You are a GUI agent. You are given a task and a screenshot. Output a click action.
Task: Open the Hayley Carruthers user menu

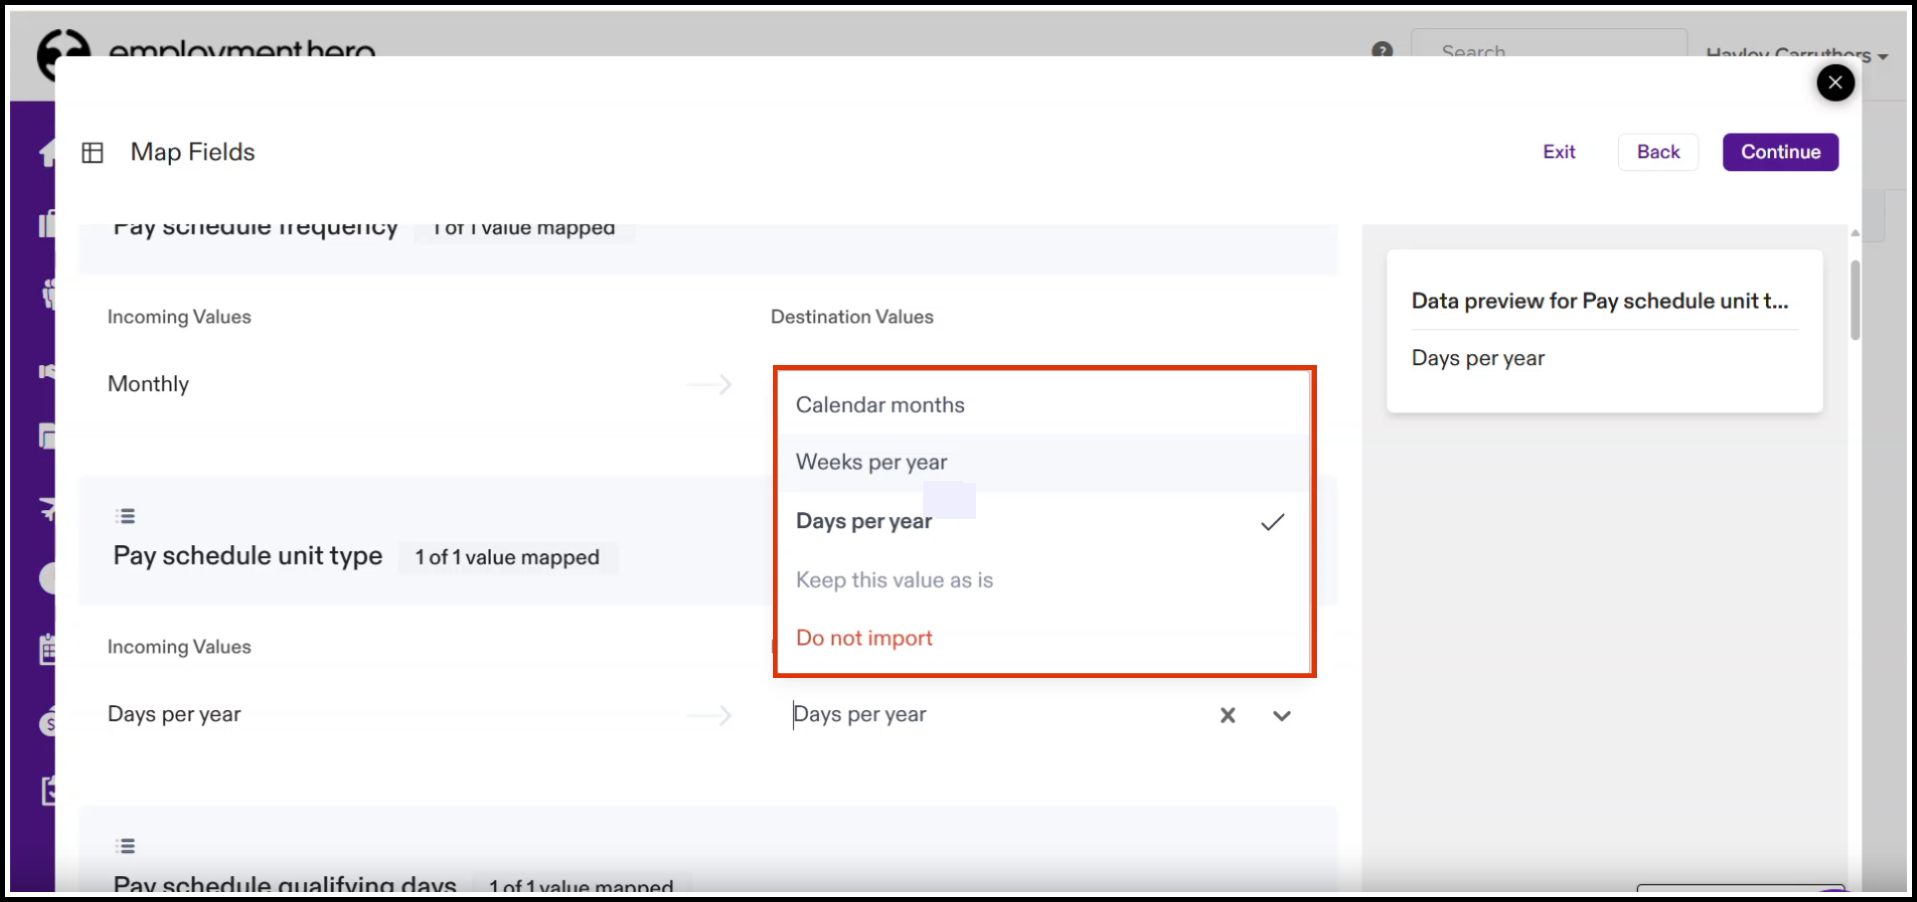tap(1795, 54)
